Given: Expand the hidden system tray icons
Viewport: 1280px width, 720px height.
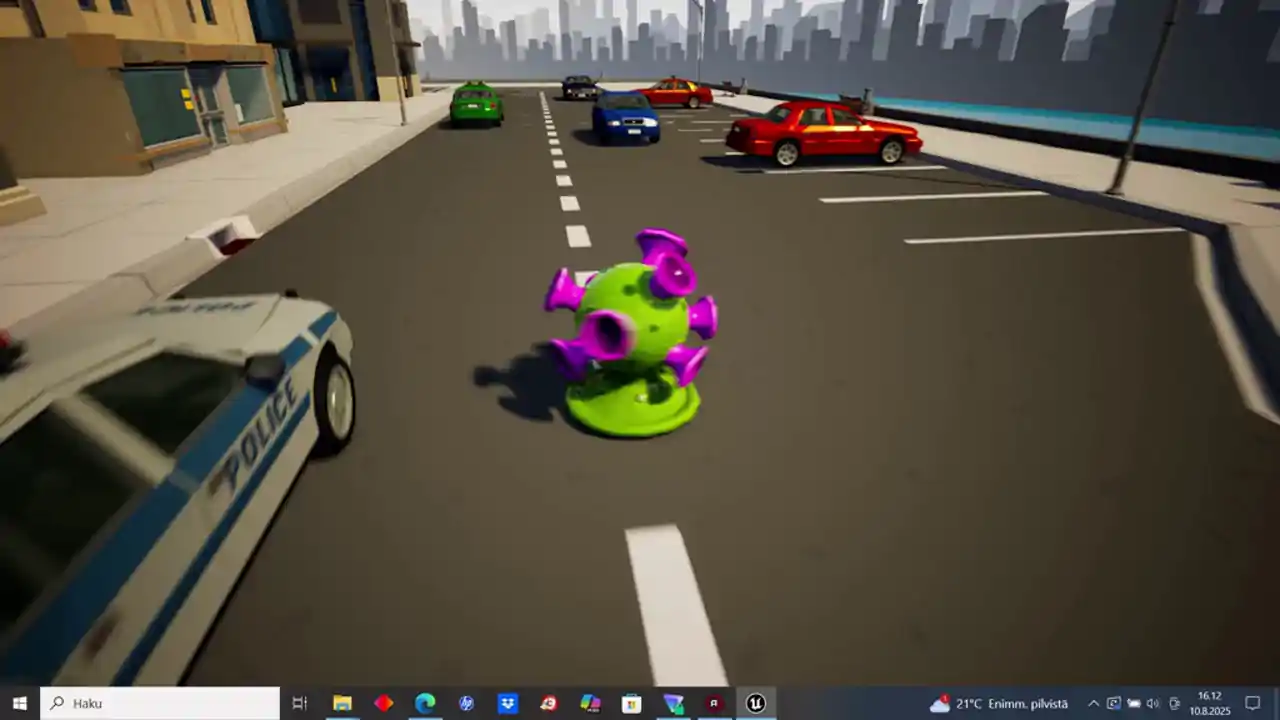Looking at the screenshot, I should (x=1093, y=703).
